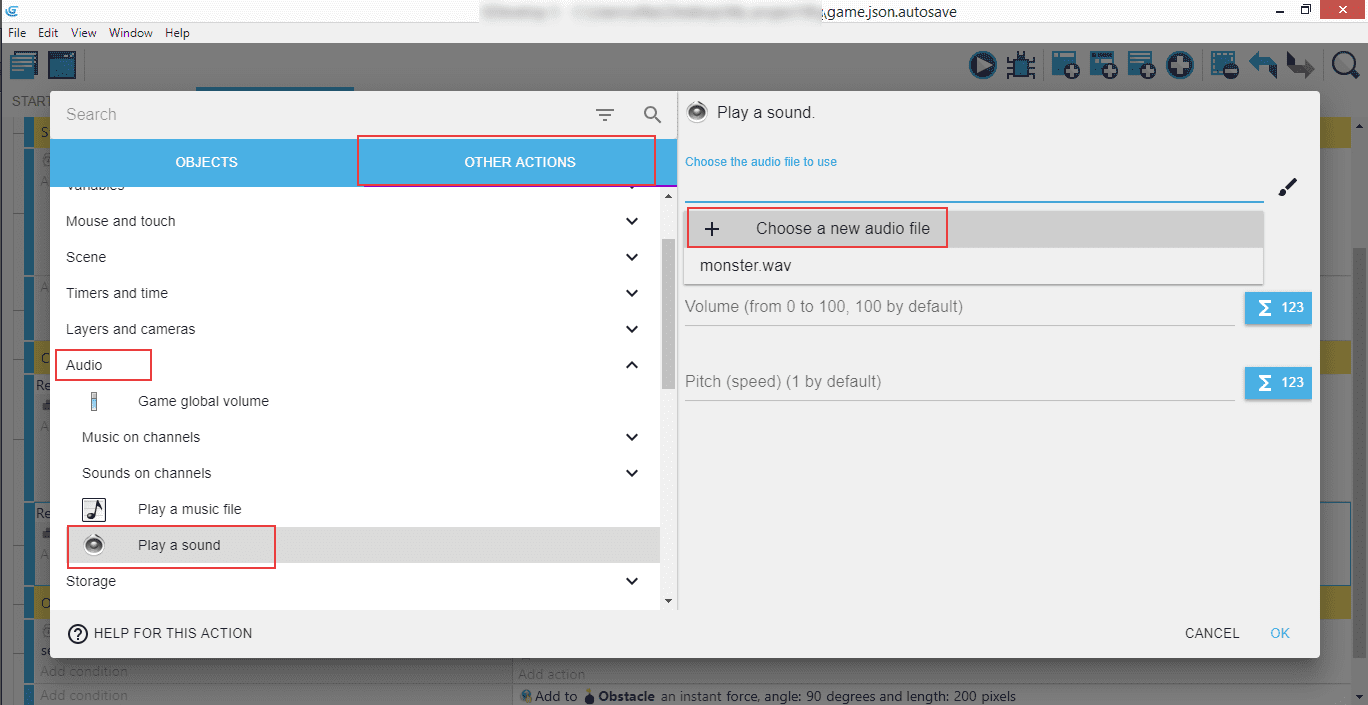Image resolution: width=1368 pixels, height=705 pixels.
Task: Click the undo arrow in the toolbar
Action: [1263, 66]
